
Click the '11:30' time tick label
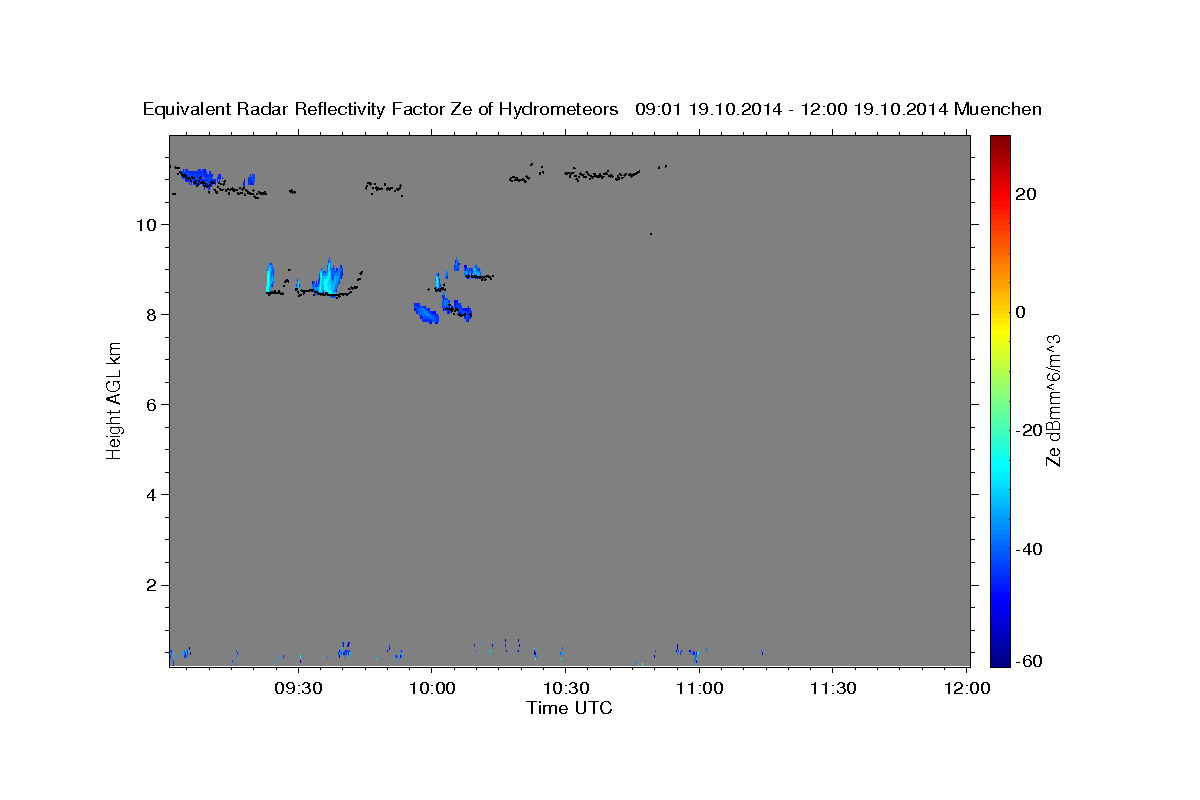[832, 688]
